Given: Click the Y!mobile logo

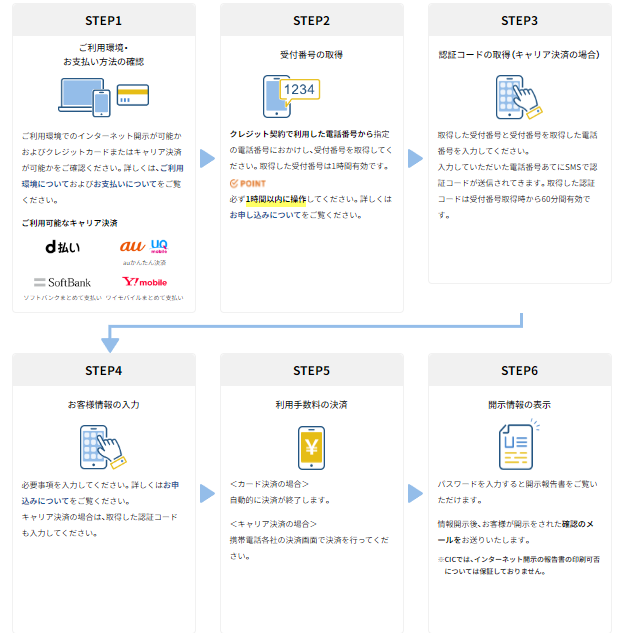Looking at the screenshot, I should [145, 282].
